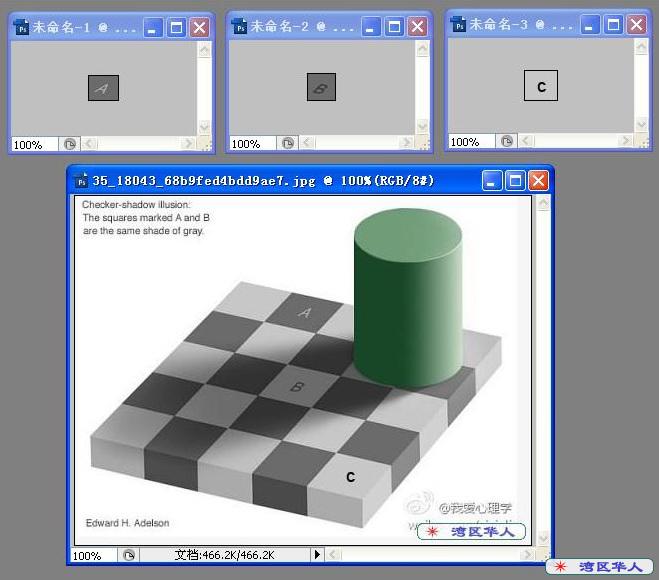The width and height of the screenshot is (659, 580).
Task: Click scroll-left arrow in the jpg window
Action: click(333, 555)
